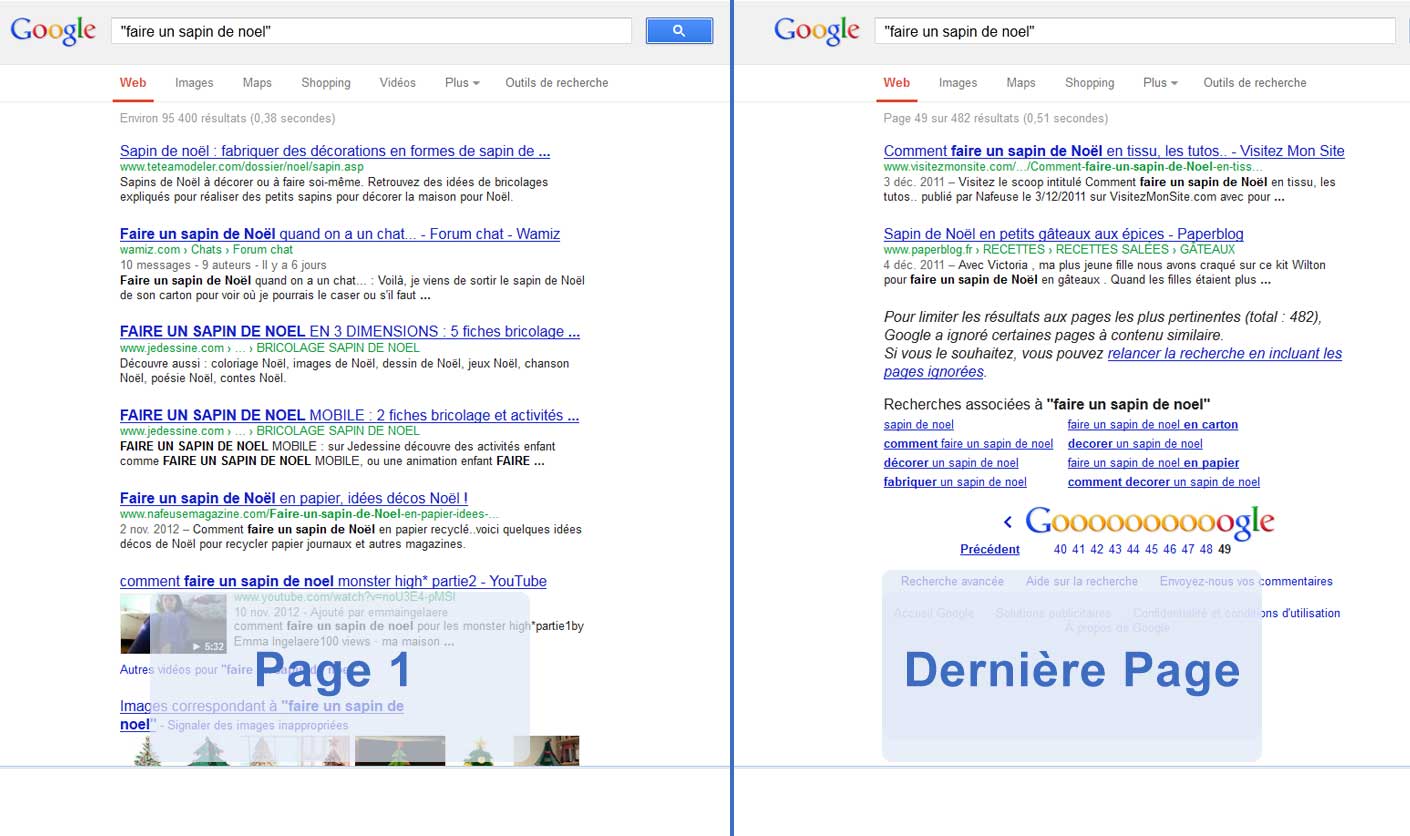Select Web tab in left page

tap(133, 83)
